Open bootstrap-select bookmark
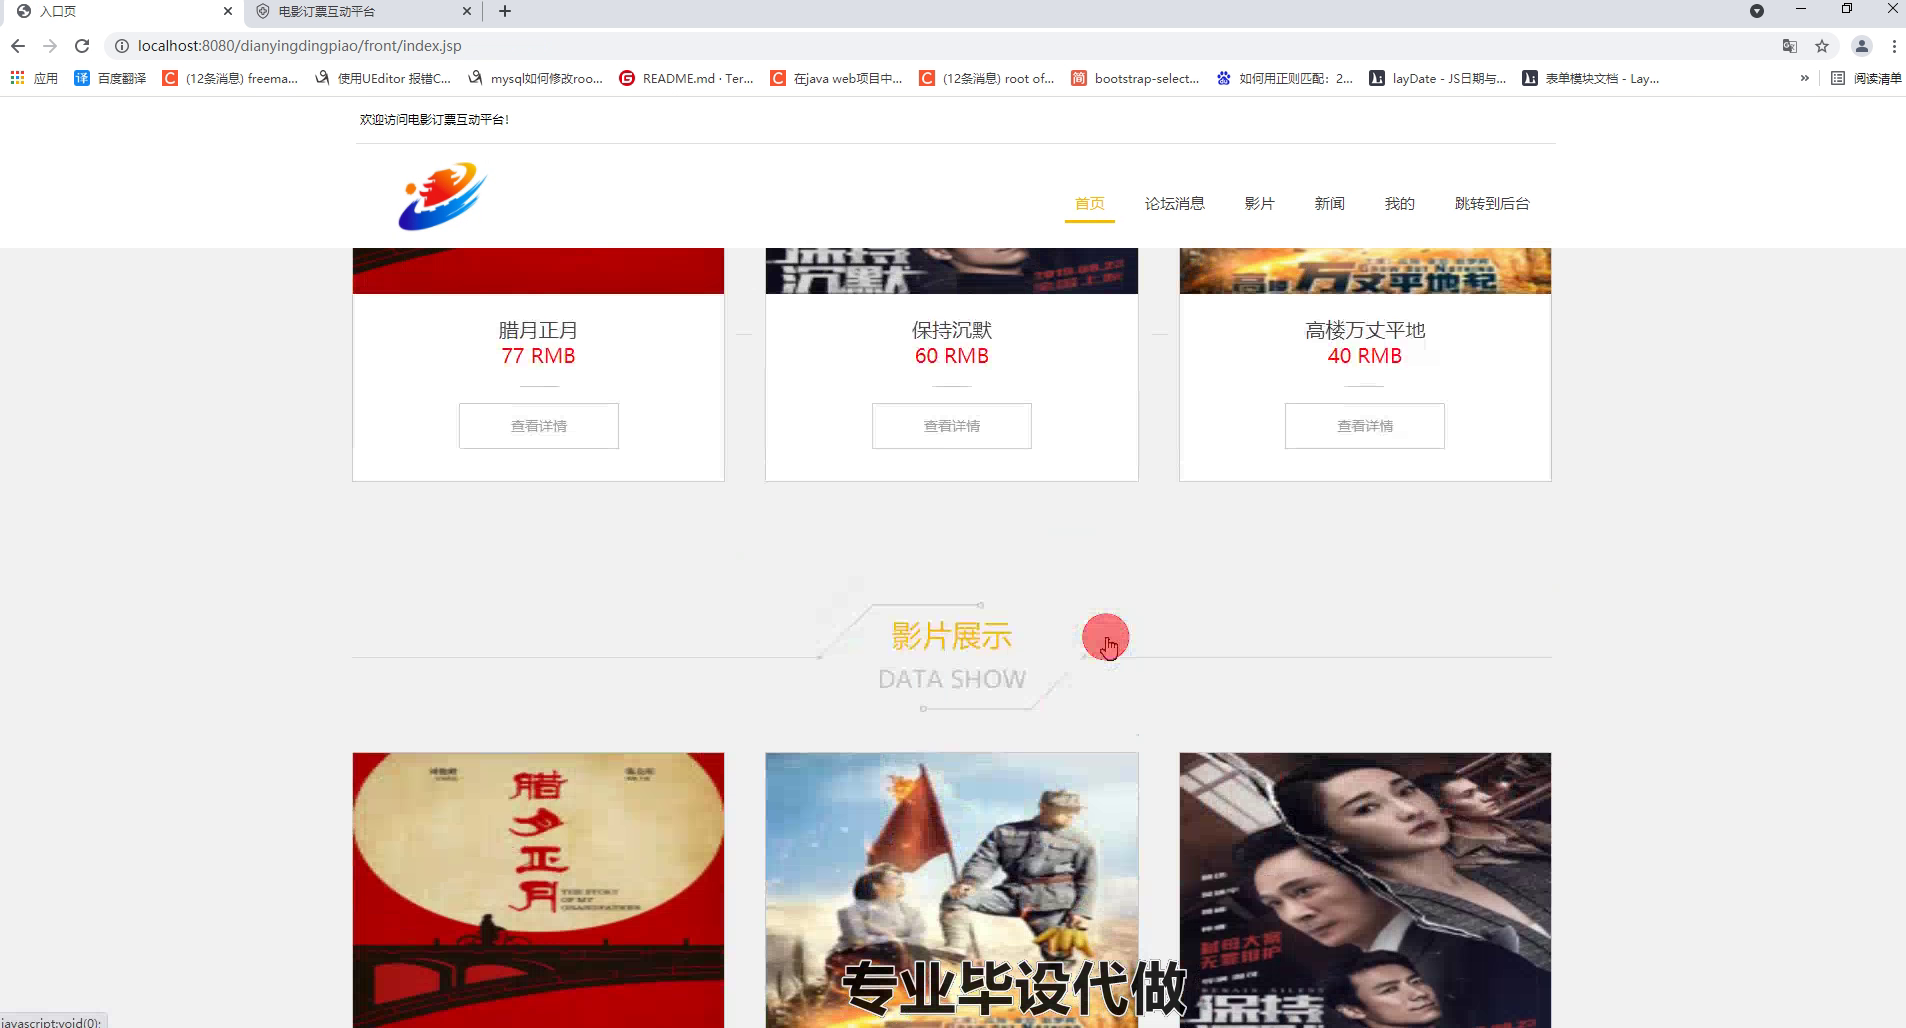Viewport: 1906px width, 1028px height. click(1135, 78)
